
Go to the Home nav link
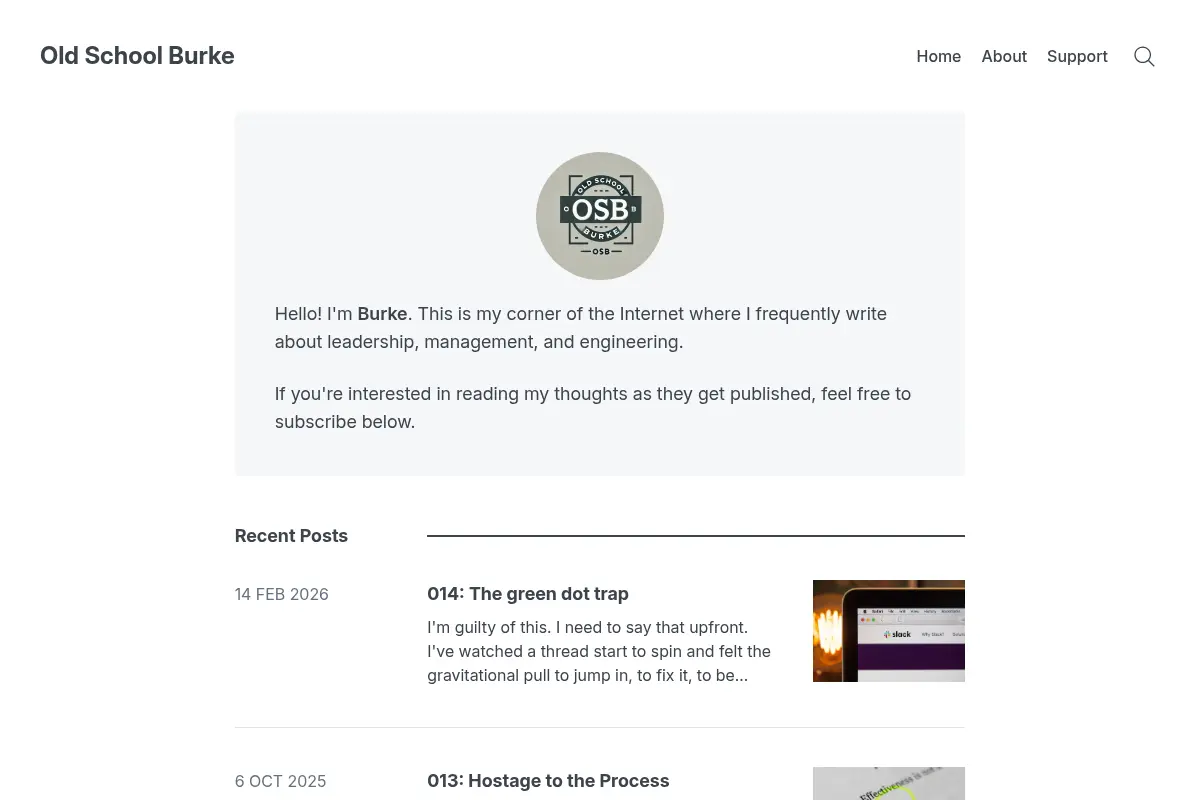pyautogui.click(x=938, y=57)
